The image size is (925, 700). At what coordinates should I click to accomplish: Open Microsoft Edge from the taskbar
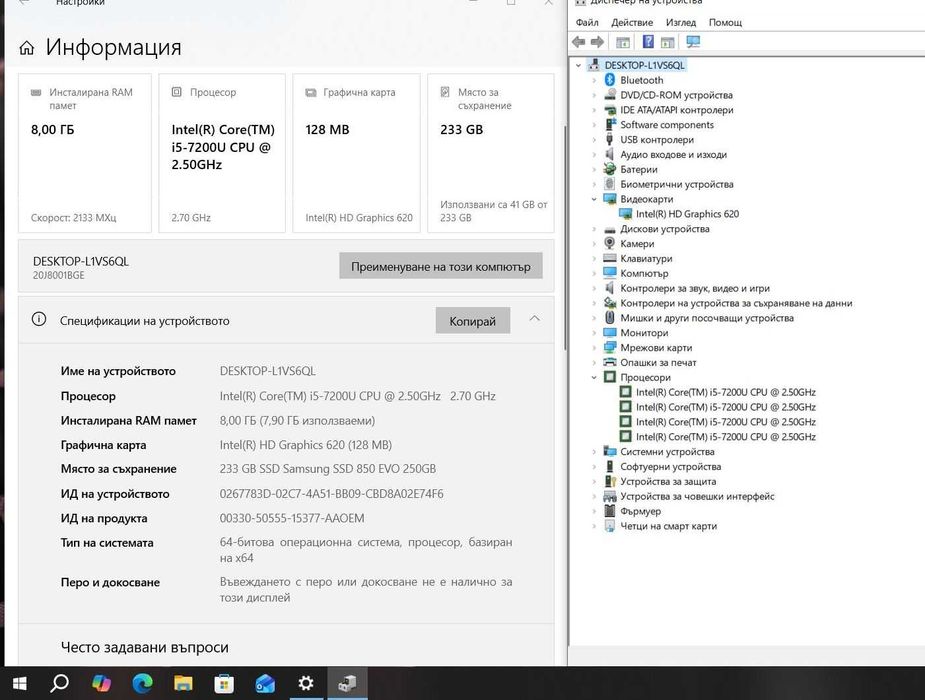[x=142, y=683]
